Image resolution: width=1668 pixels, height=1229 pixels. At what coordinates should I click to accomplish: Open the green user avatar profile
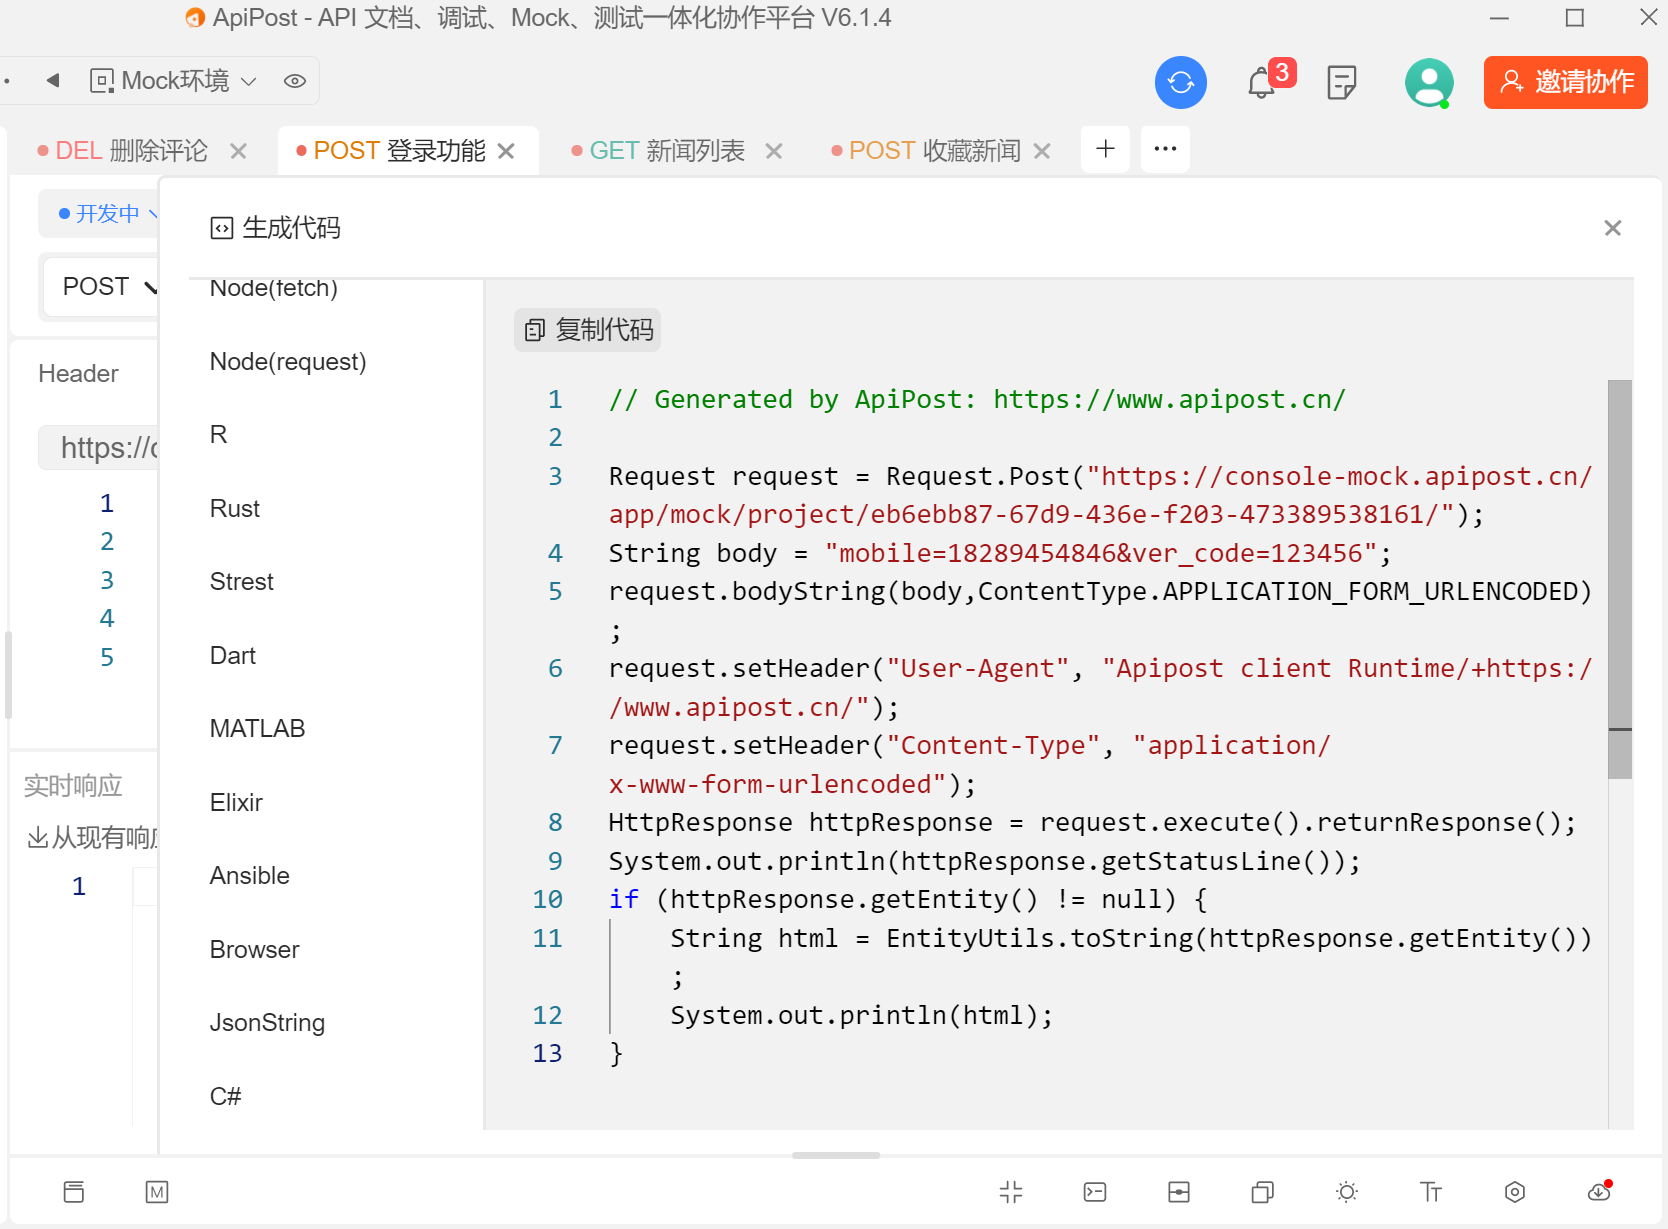pyautogui.click(x=1429, y=82)
